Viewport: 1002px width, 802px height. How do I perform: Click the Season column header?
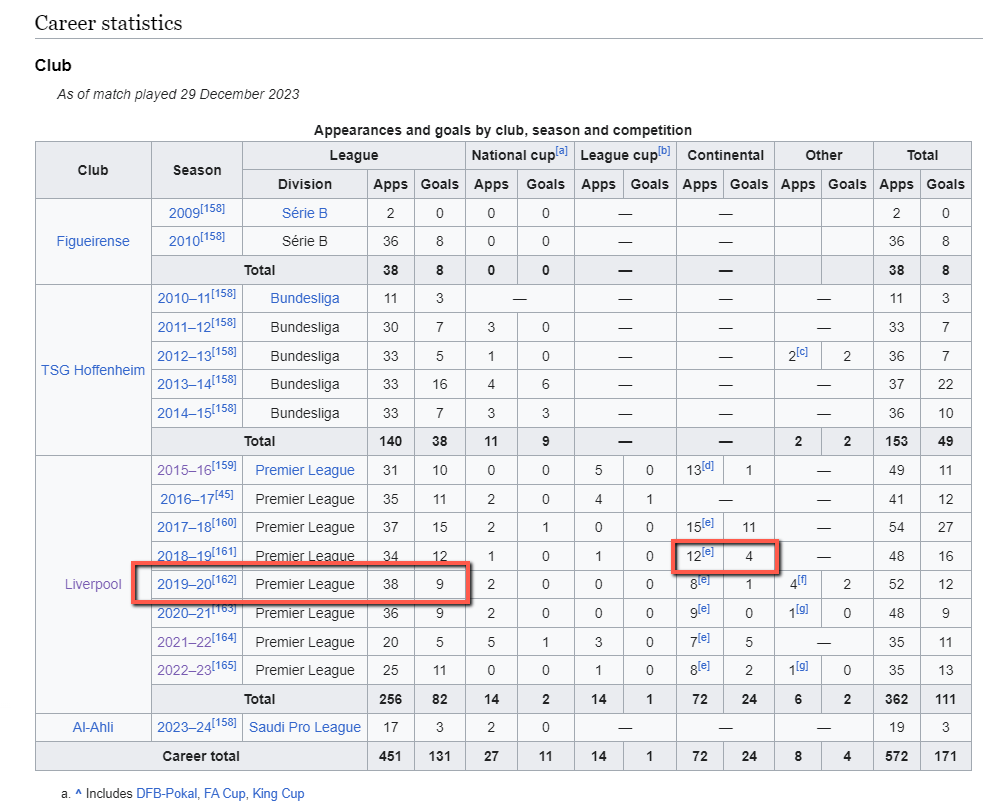[x=197, y=170]
